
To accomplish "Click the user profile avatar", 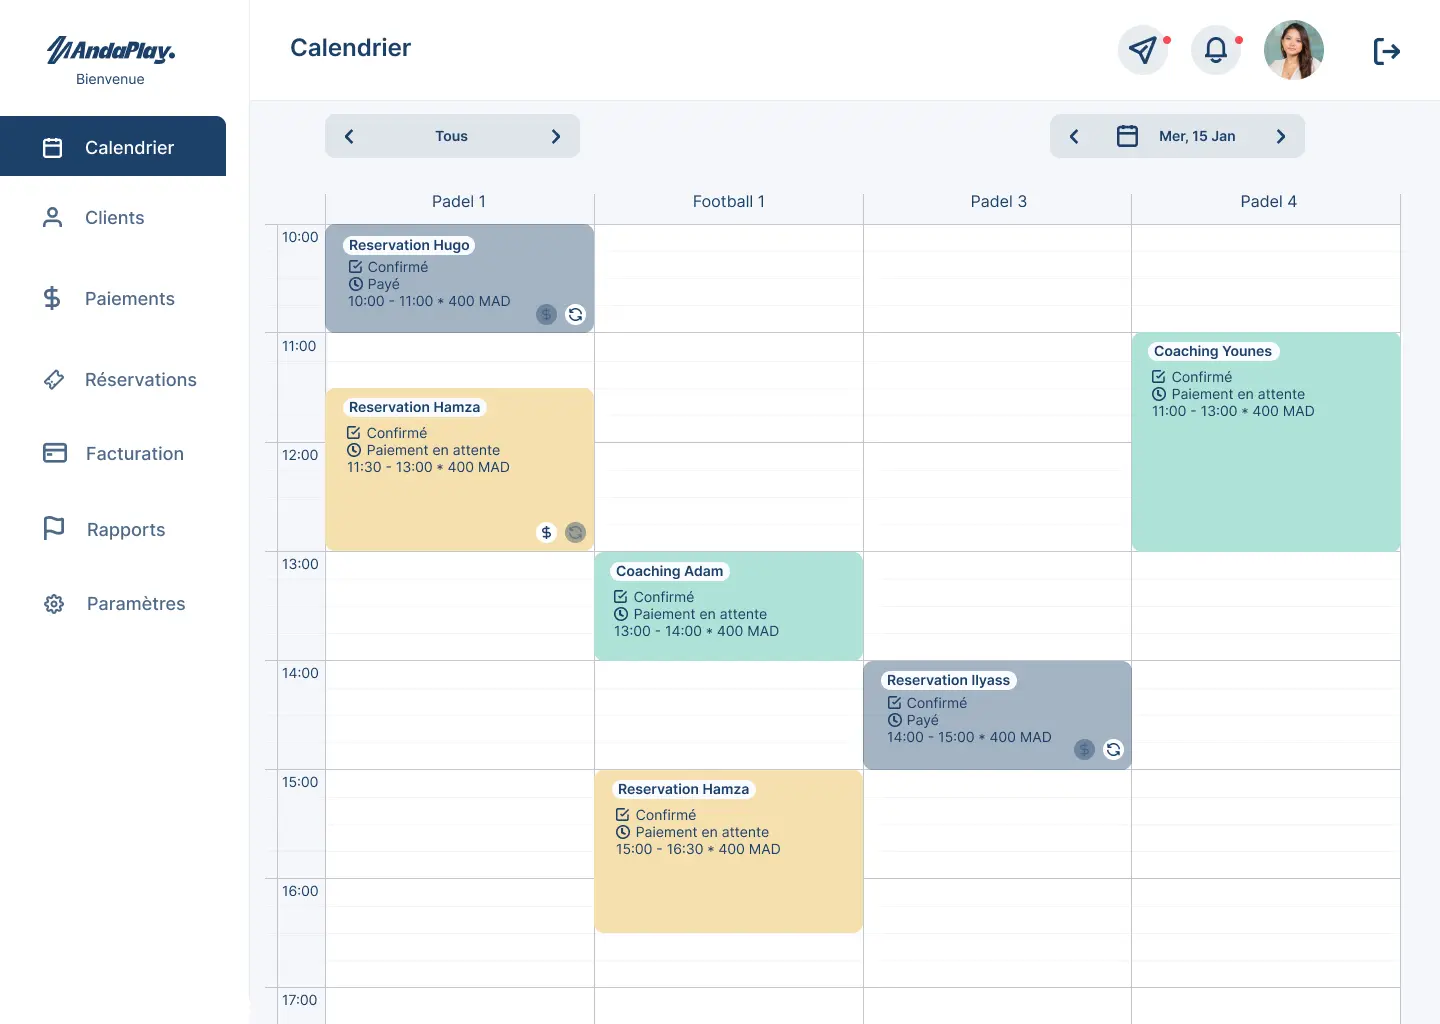I will tap(1294, 50).
